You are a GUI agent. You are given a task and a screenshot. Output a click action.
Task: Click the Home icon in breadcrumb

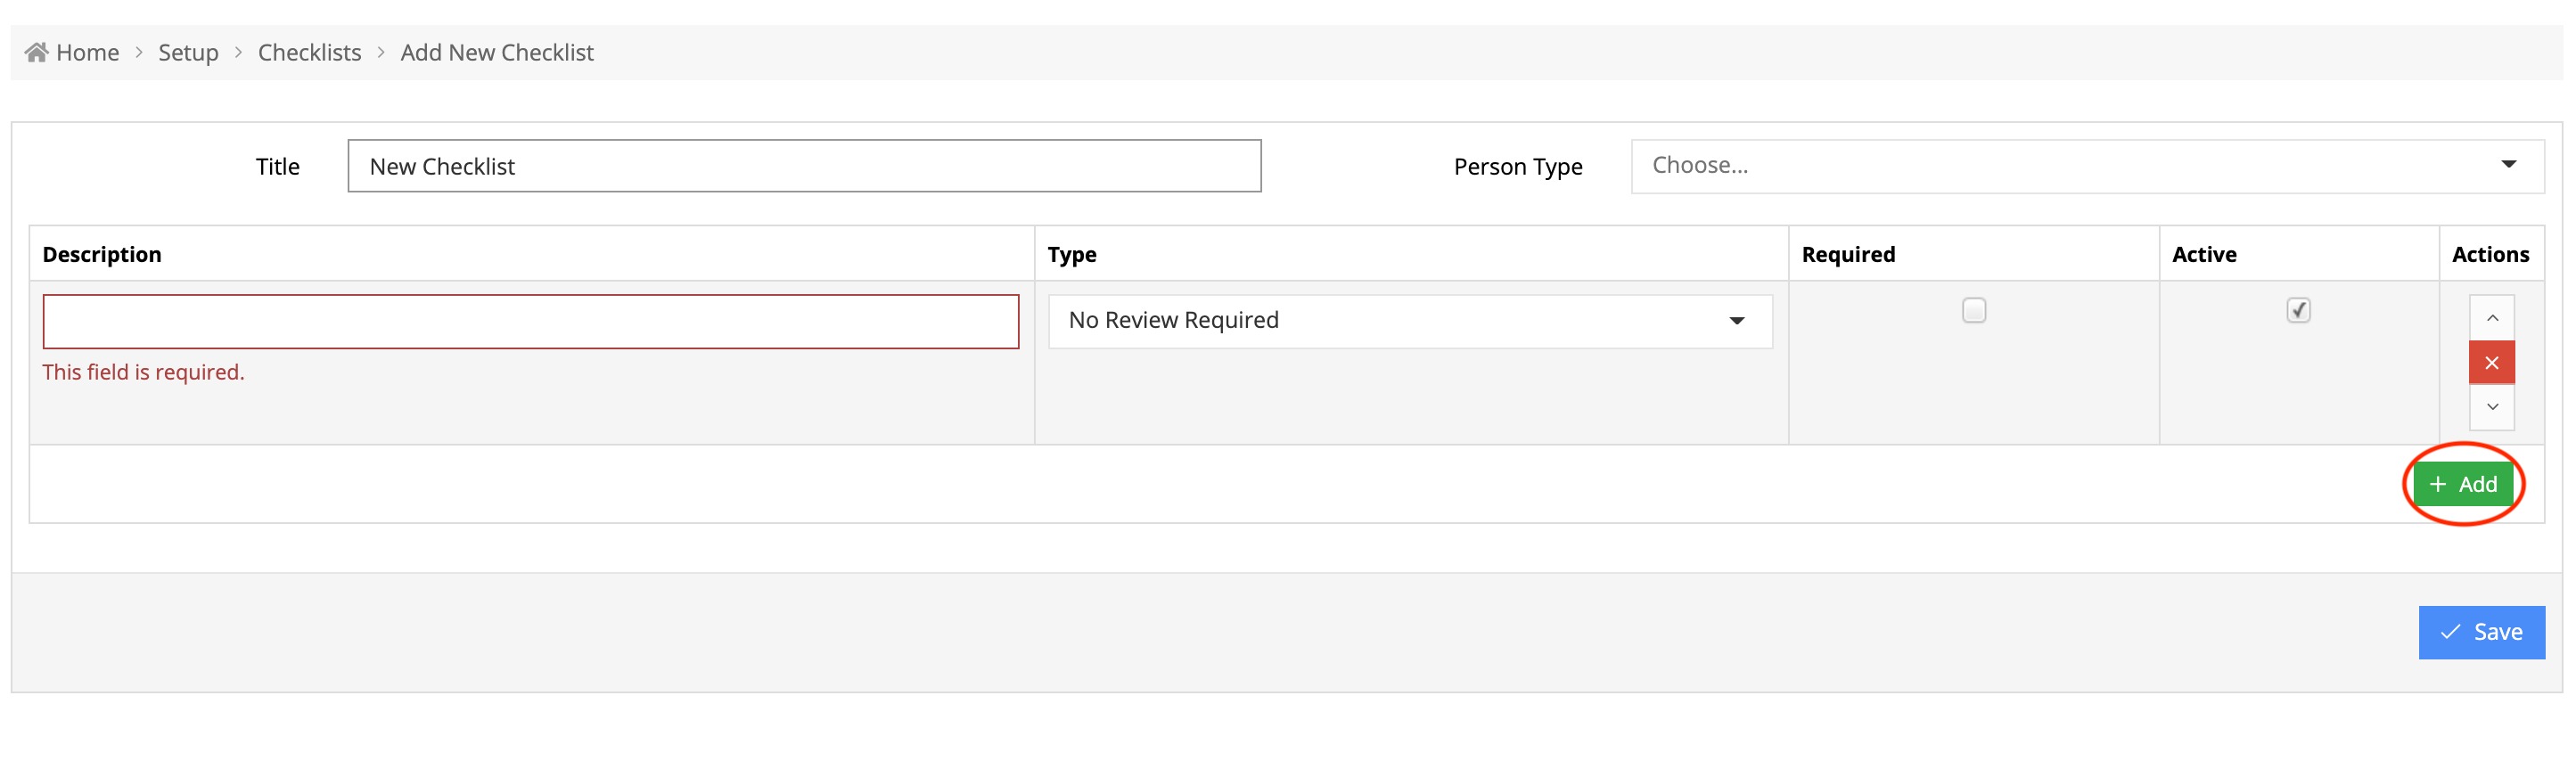pos(37,52)
